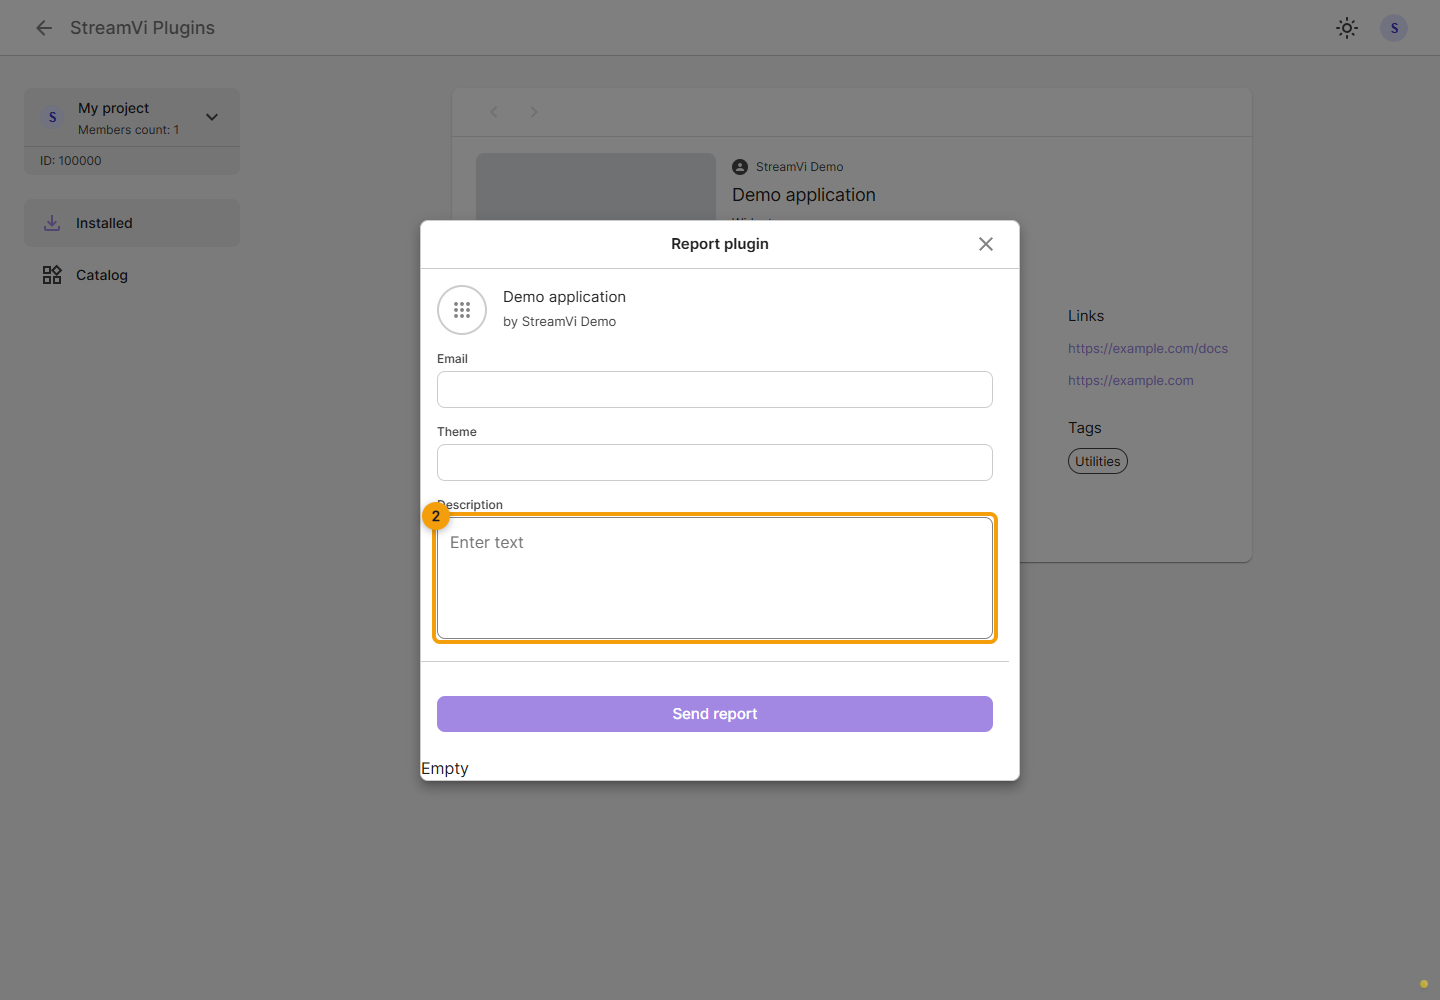Click the next chevron in plugin panel
This screenshot has height=1000, width=1440.
(534, 112)
